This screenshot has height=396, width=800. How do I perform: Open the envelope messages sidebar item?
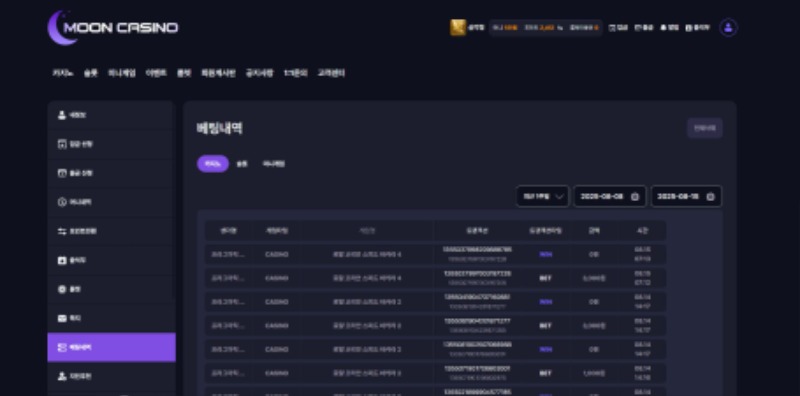[x=111, y=318]
